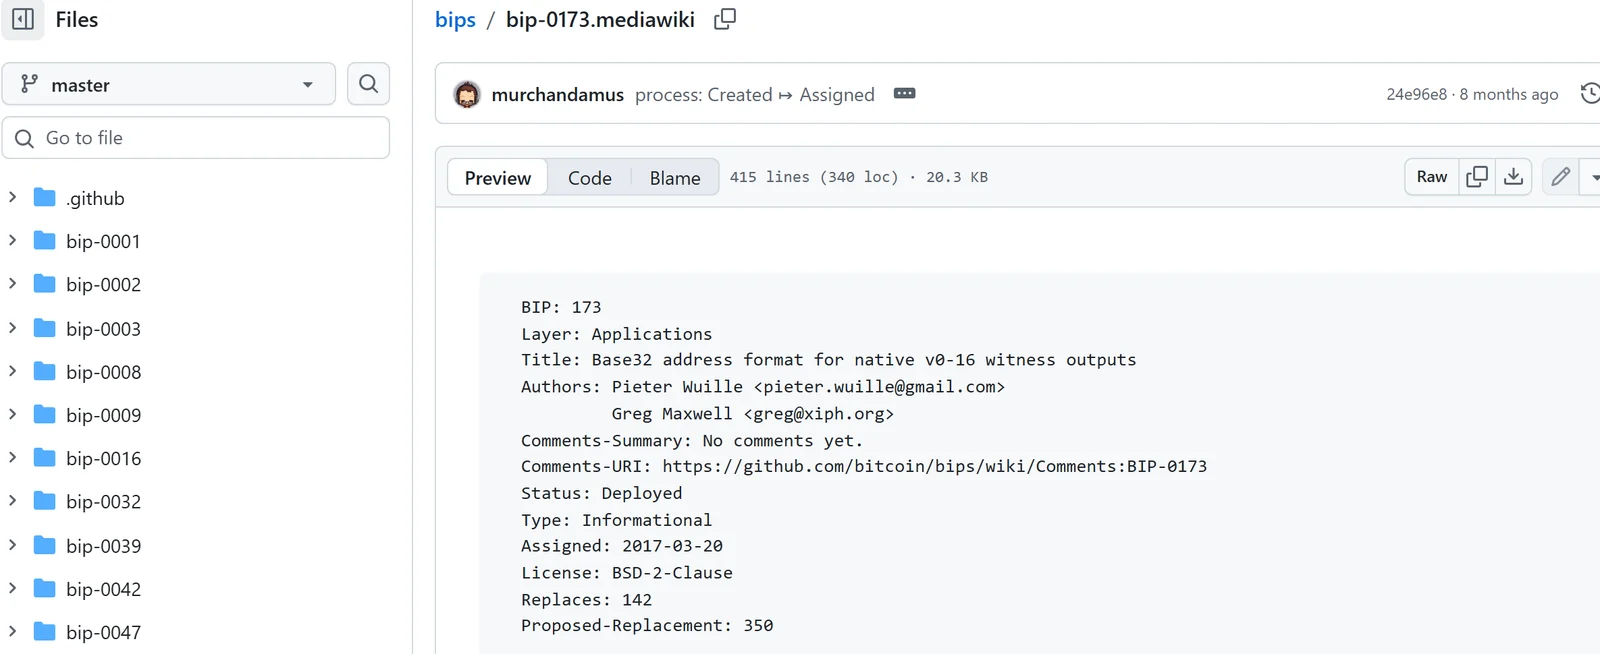The image size is (1600, 654).
Task: Open commit 24e96e8 link
Action: (1417, 94)
